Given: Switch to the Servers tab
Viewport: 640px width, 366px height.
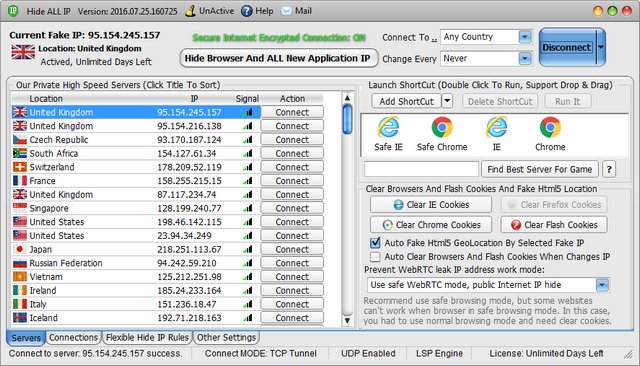Looking at the screenshot, I should tap(26, 338).
